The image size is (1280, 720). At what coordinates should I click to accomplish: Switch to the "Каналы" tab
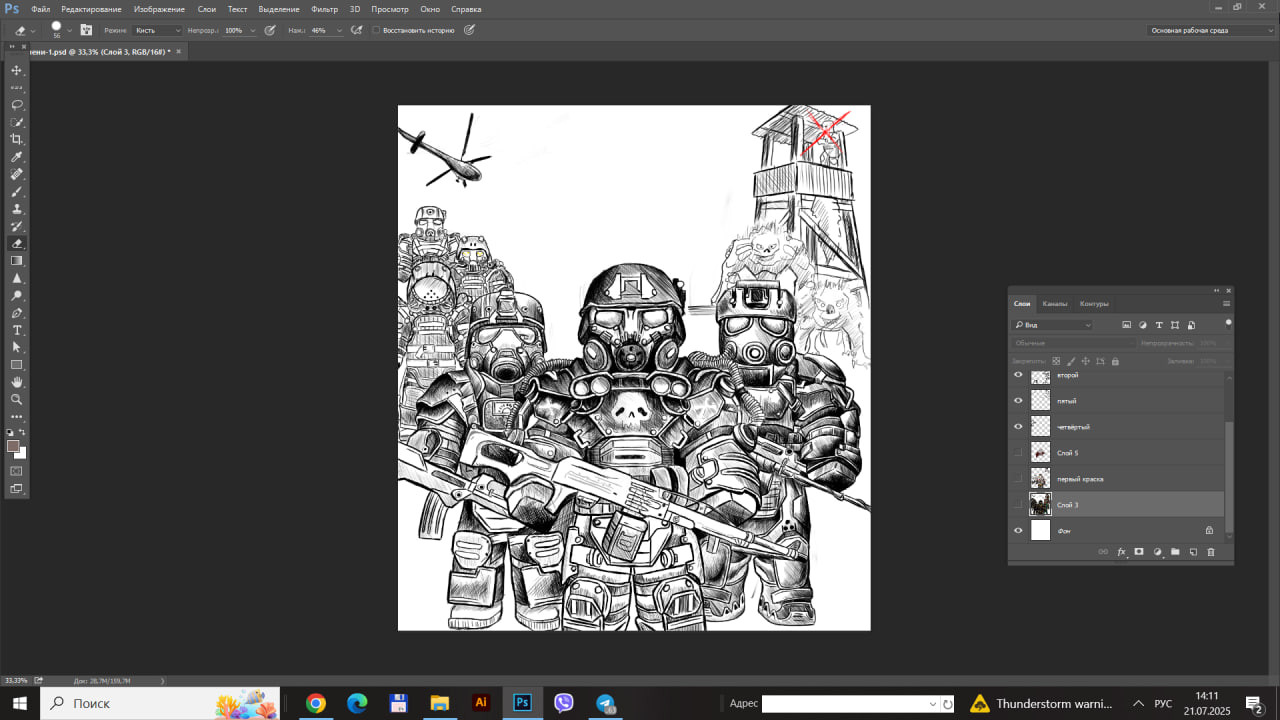(1054, 304)
